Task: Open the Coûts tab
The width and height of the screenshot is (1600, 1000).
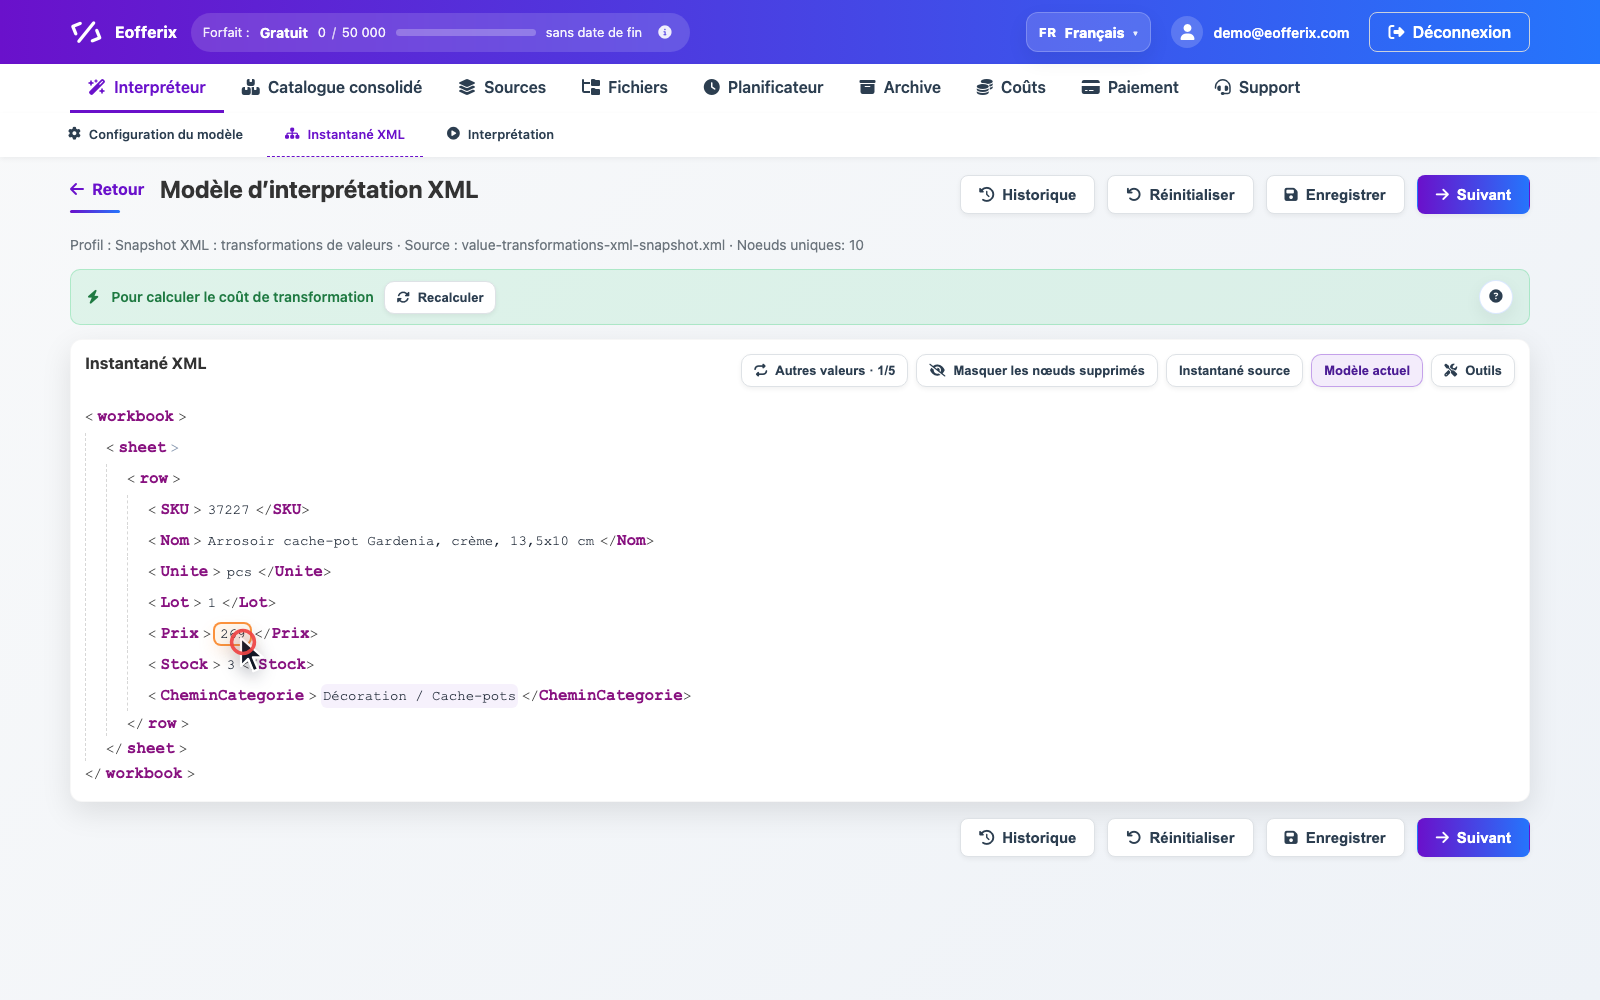Action: pos(1011,87)
